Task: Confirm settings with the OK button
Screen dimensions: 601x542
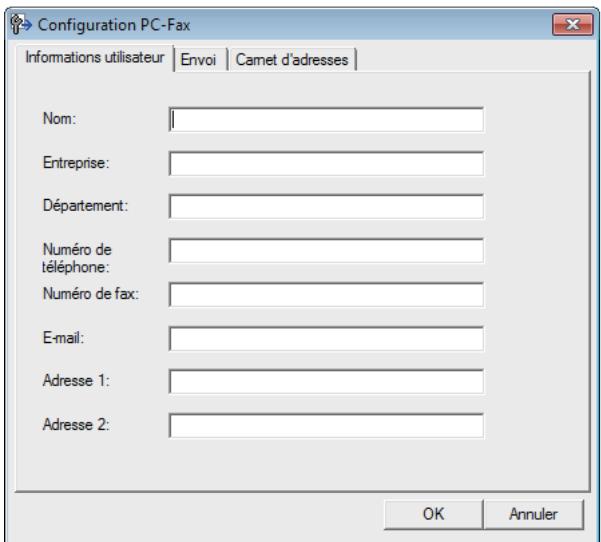Action: [x=434, y=514]
